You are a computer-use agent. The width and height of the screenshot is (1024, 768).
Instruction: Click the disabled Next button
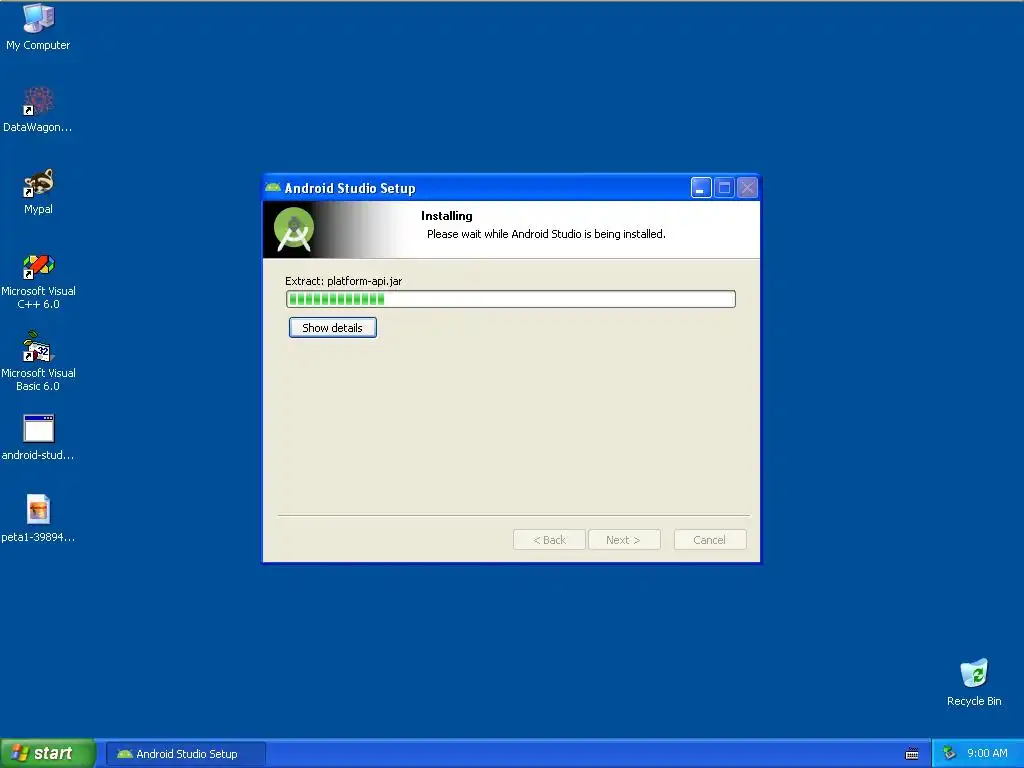coord(624,540)
